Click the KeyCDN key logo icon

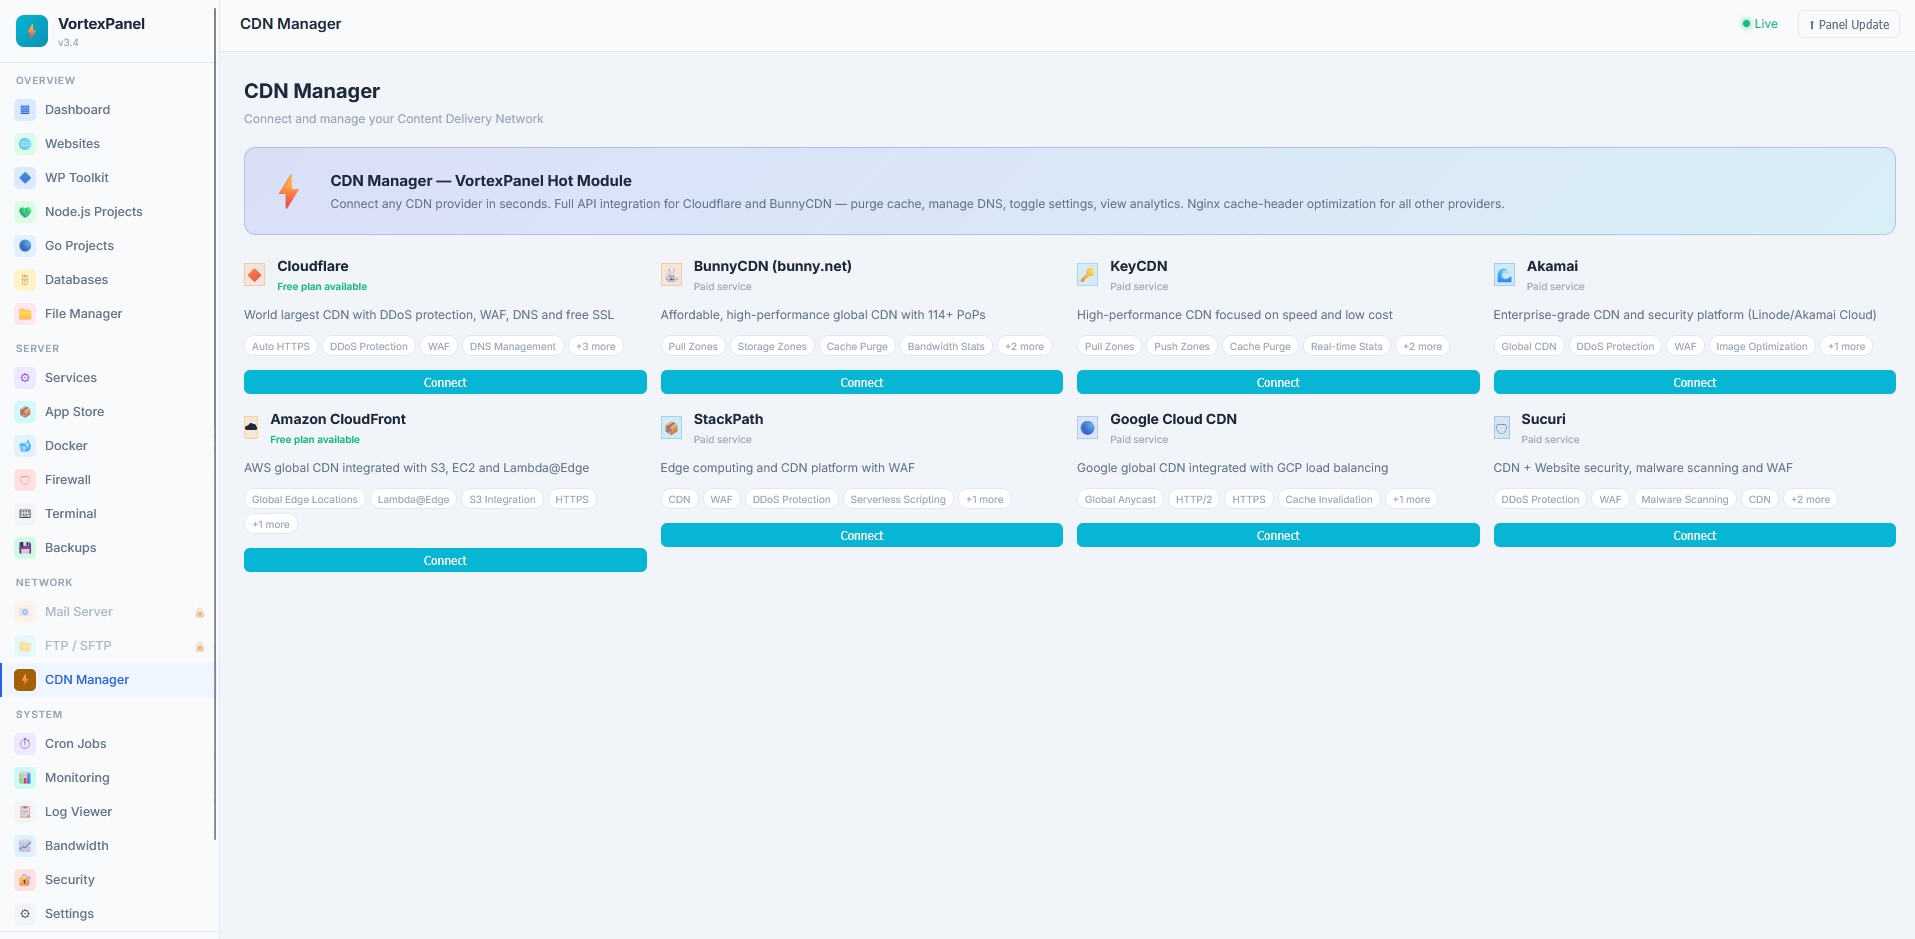(1088, 275)
